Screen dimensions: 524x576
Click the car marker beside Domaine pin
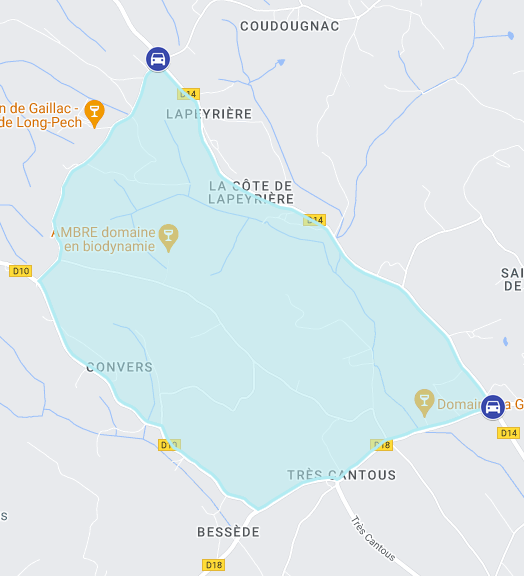493,407
